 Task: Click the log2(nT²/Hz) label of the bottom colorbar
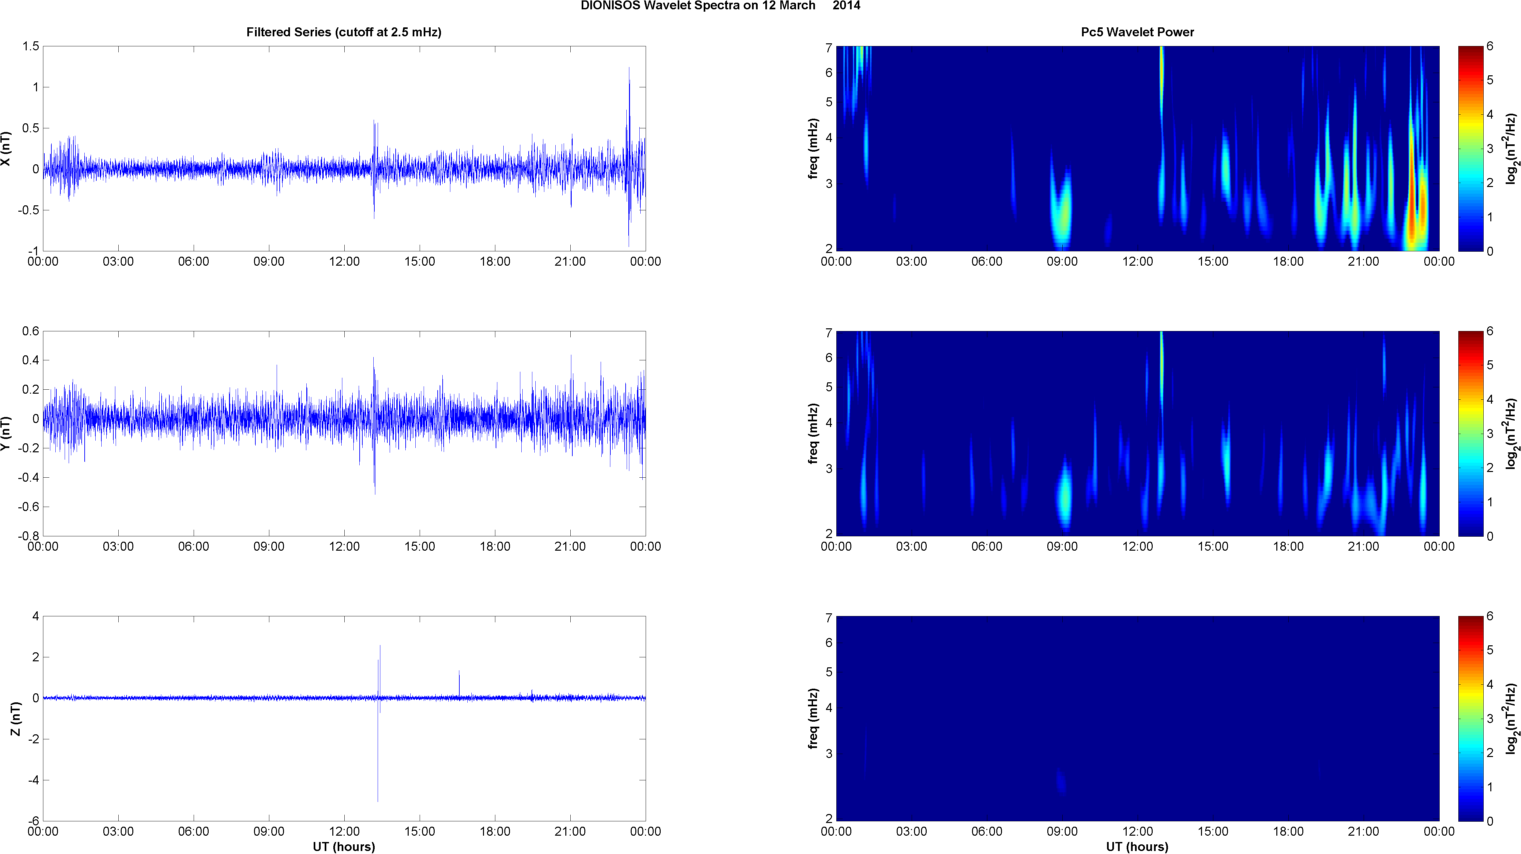coord(1512,719)
